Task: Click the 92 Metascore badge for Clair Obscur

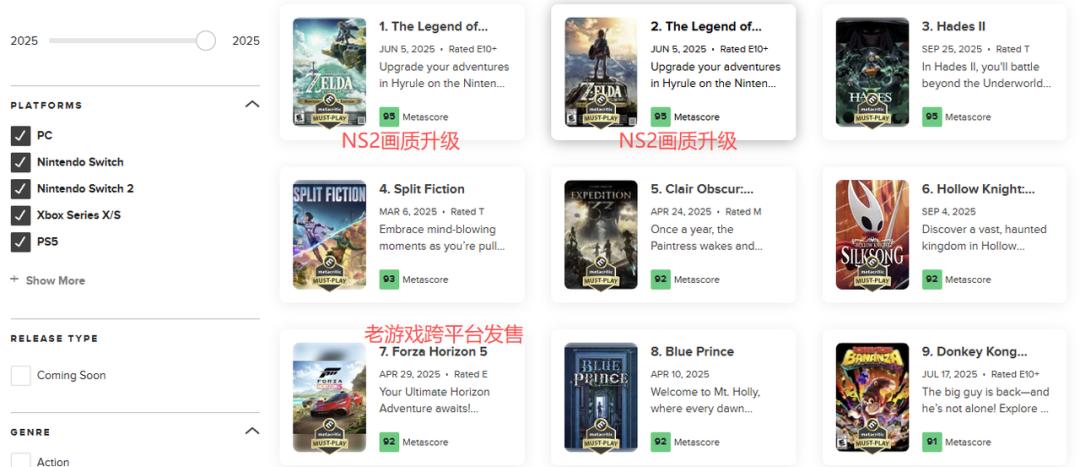Action: (661, 279)
